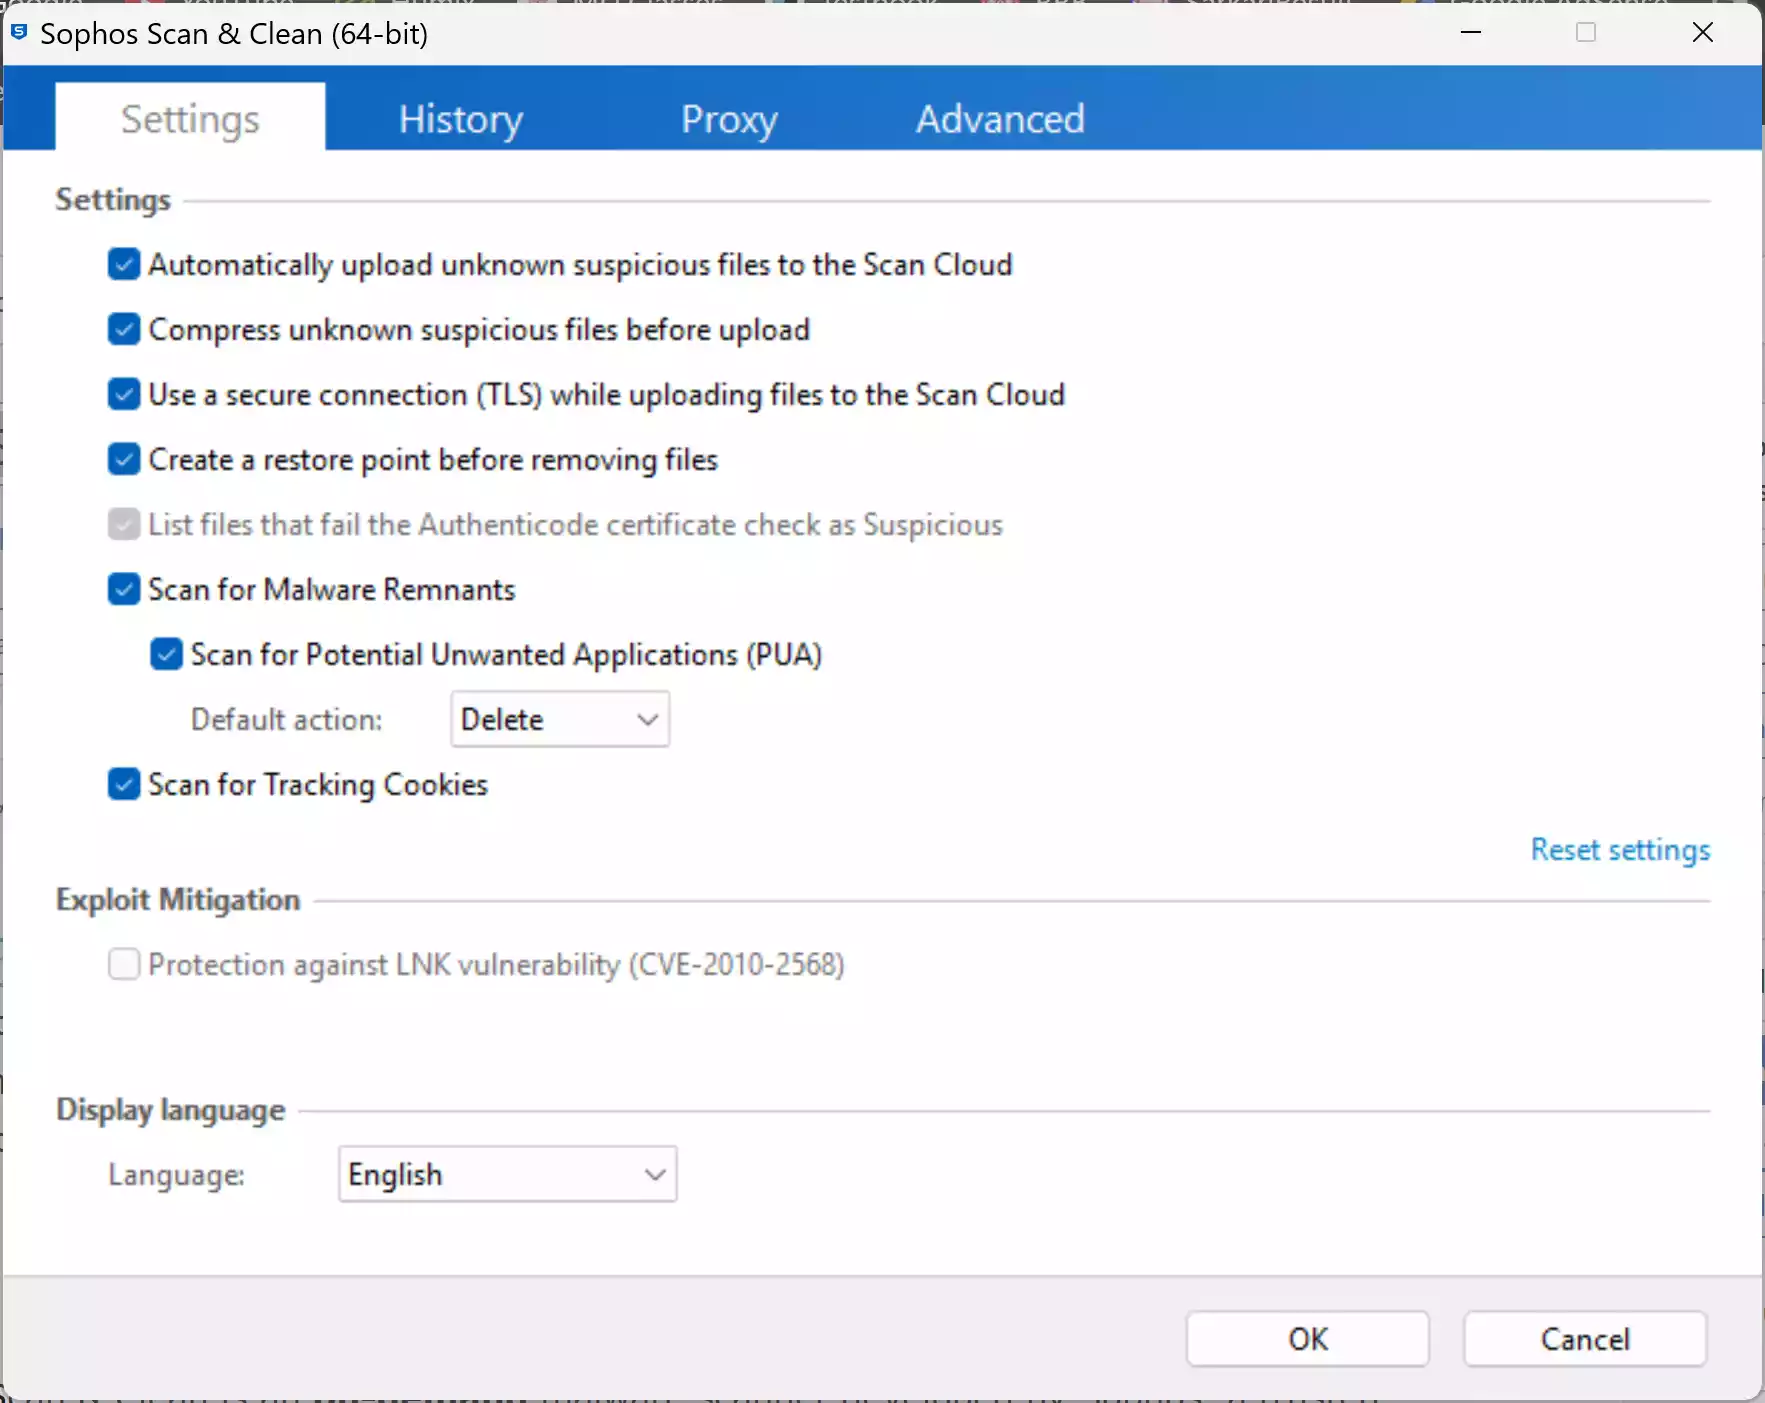Enable protection against LNK vulnerability

coord(123,964)
